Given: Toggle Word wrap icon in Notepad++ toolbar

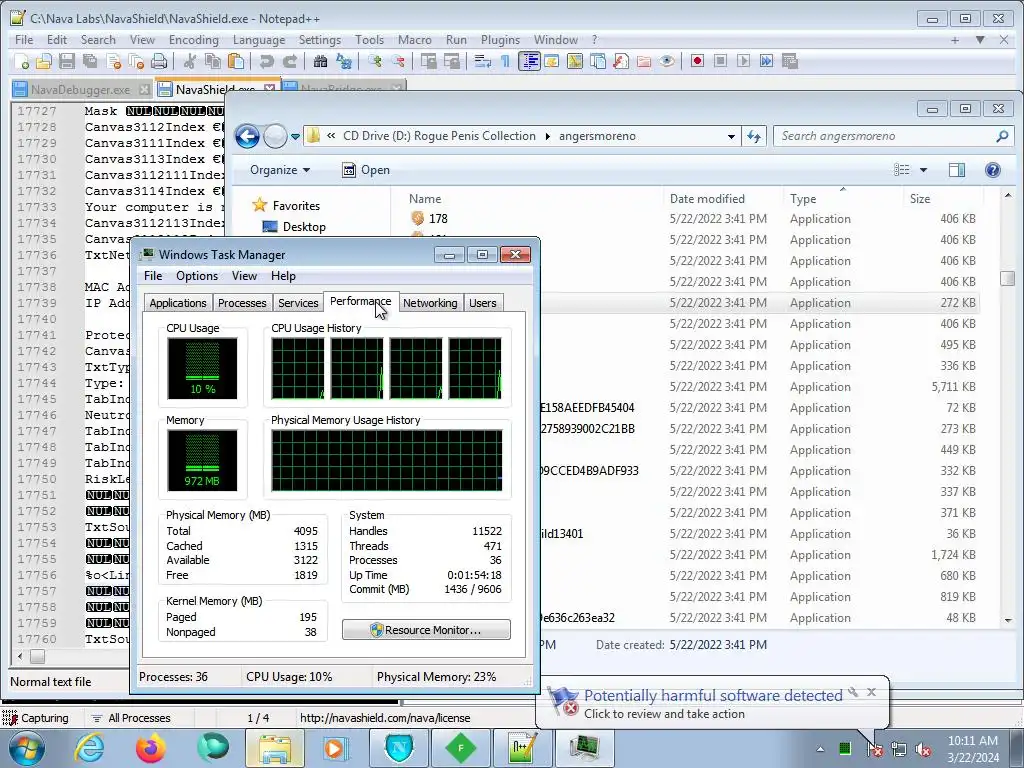Looking at the screenshot, I should pos(483,61).
